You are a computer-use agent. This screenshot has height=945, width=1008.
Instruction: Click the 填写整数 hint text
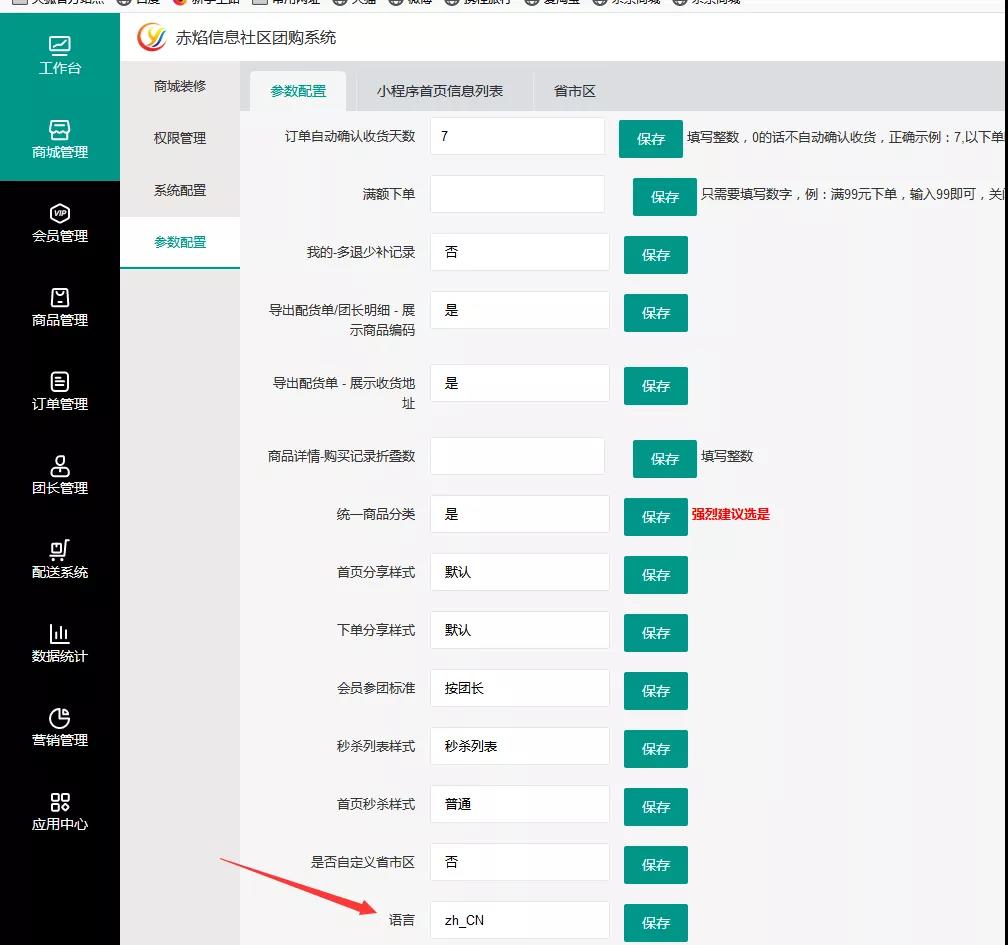(727, 456)
